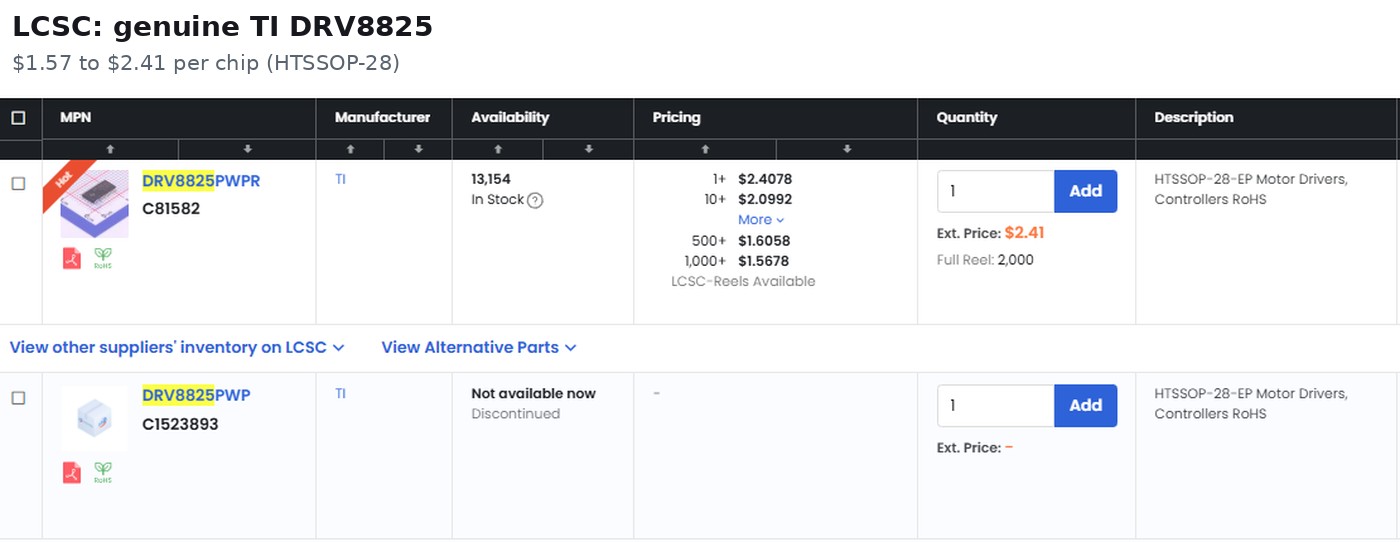The height and width of the screenshot is (542, 1400).
Task: Sort Manufacturer column ascending arrow
Action: [x=350, y=149]
